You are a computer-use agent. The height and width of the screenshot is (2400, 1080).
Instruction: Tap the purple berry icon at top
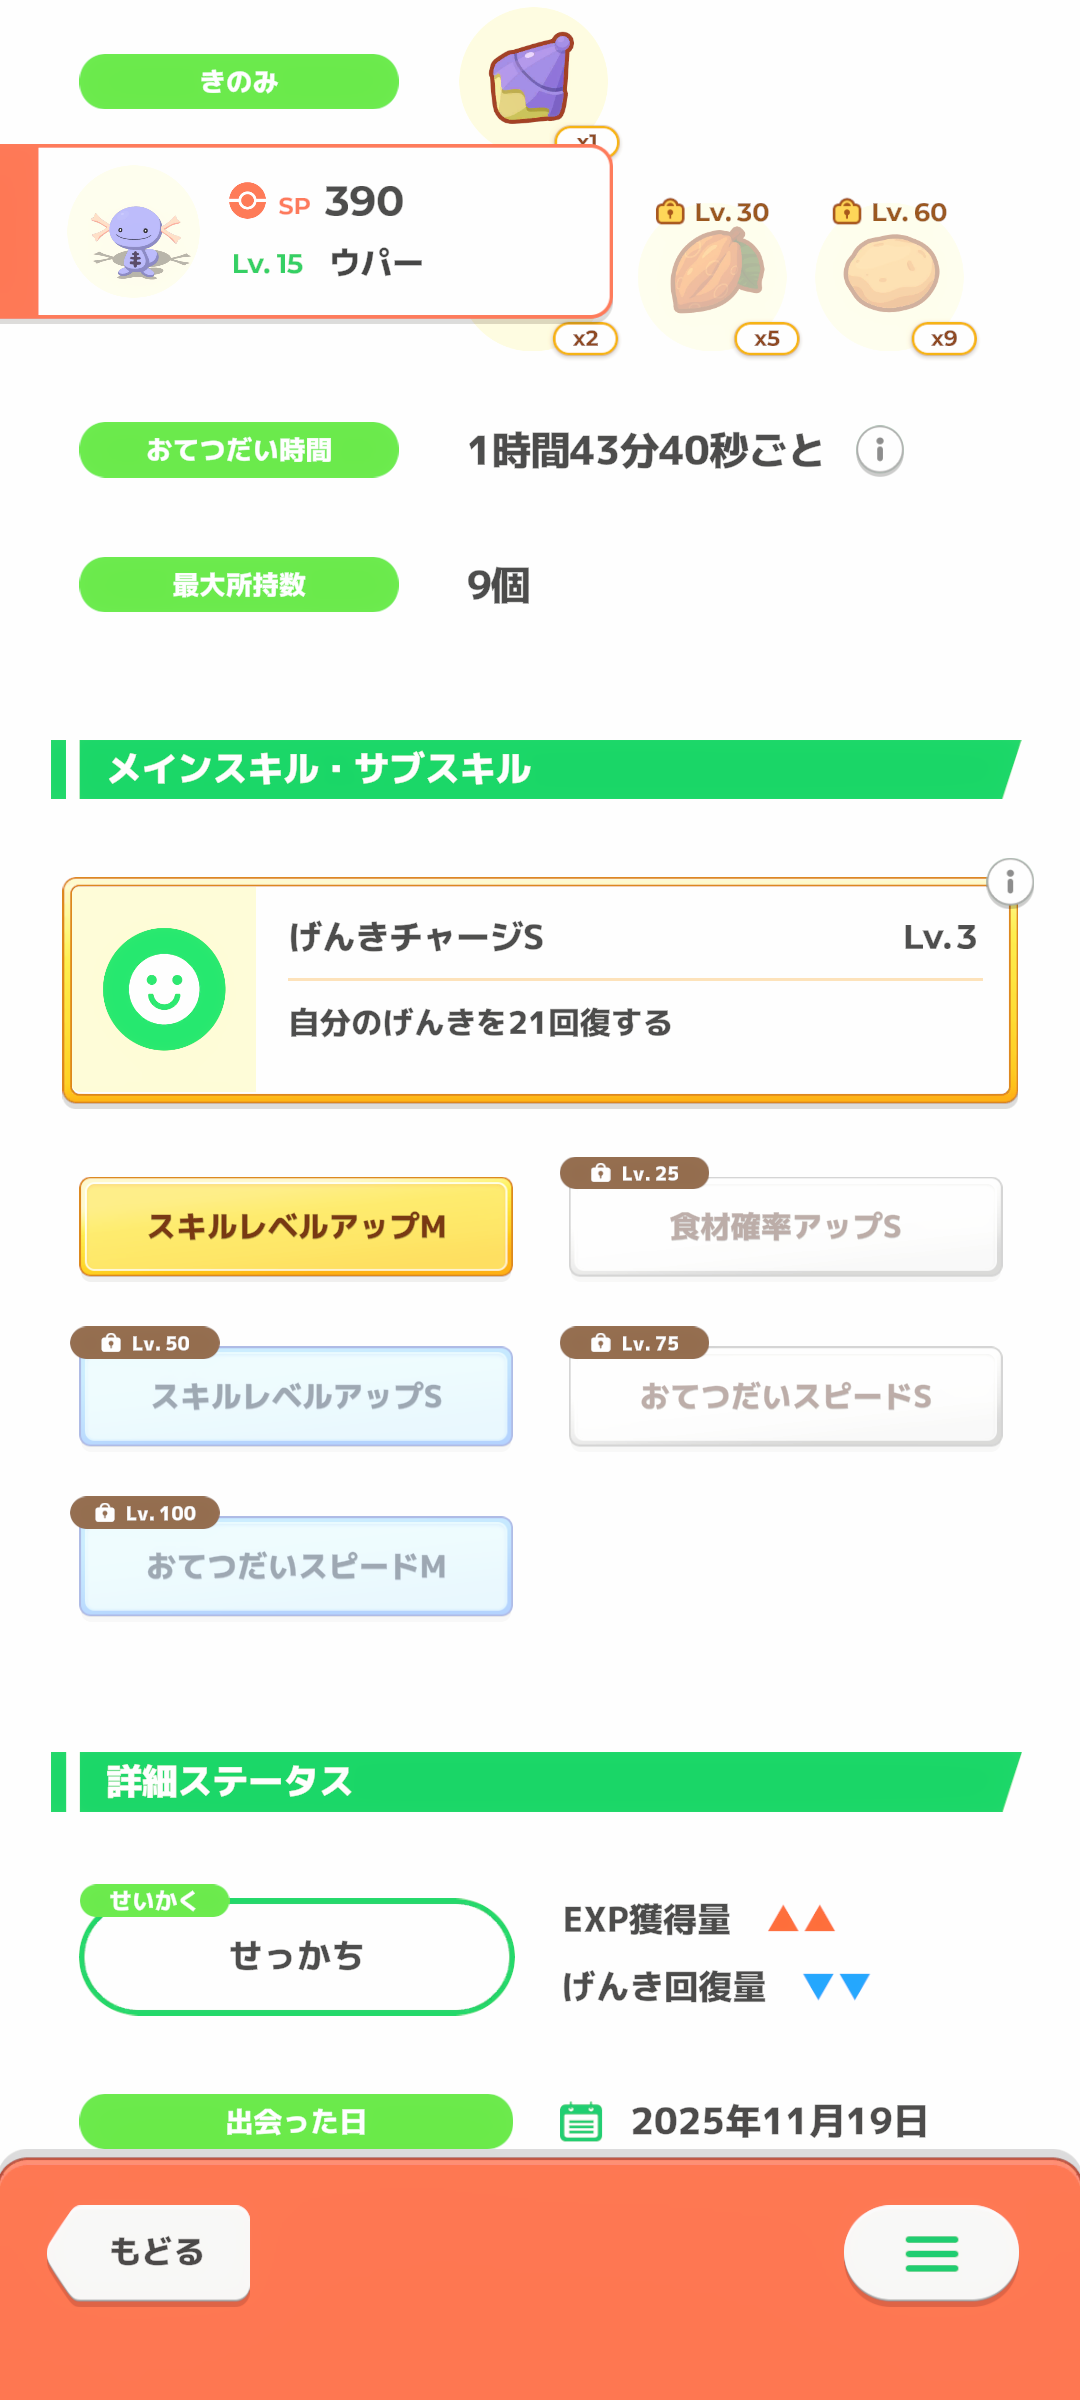532,77
